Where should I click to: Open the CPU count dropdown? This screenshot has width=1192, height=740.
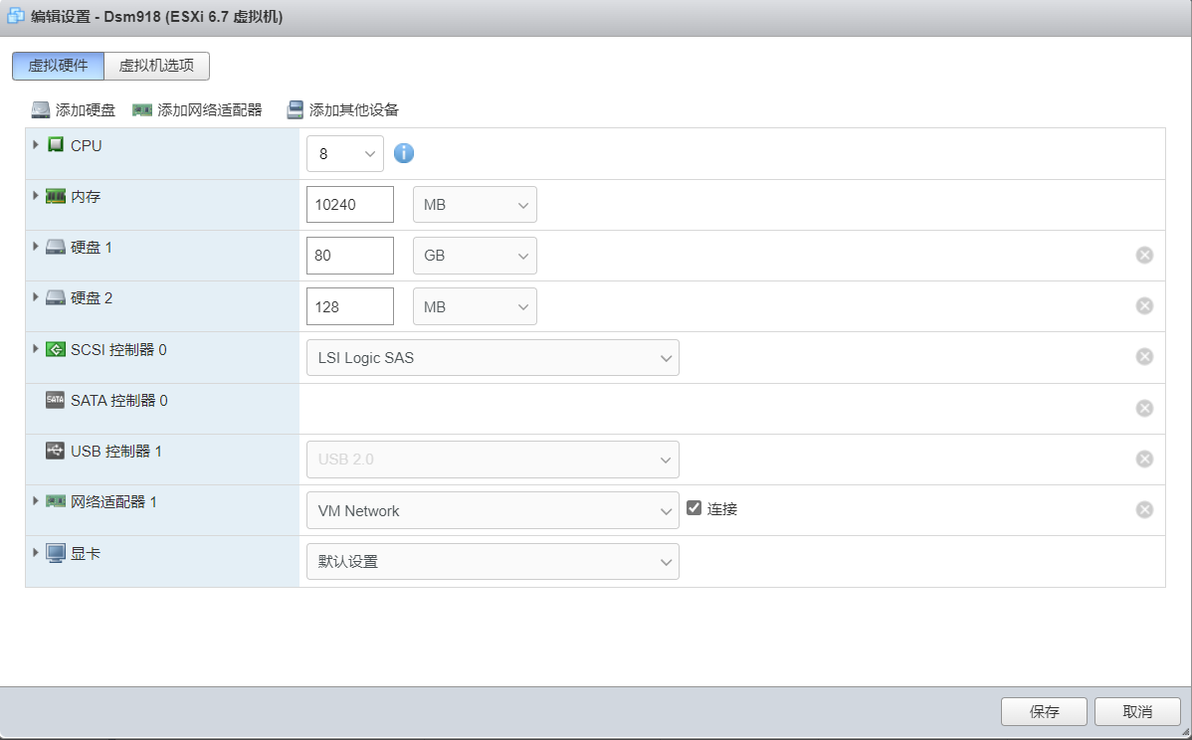345,154
